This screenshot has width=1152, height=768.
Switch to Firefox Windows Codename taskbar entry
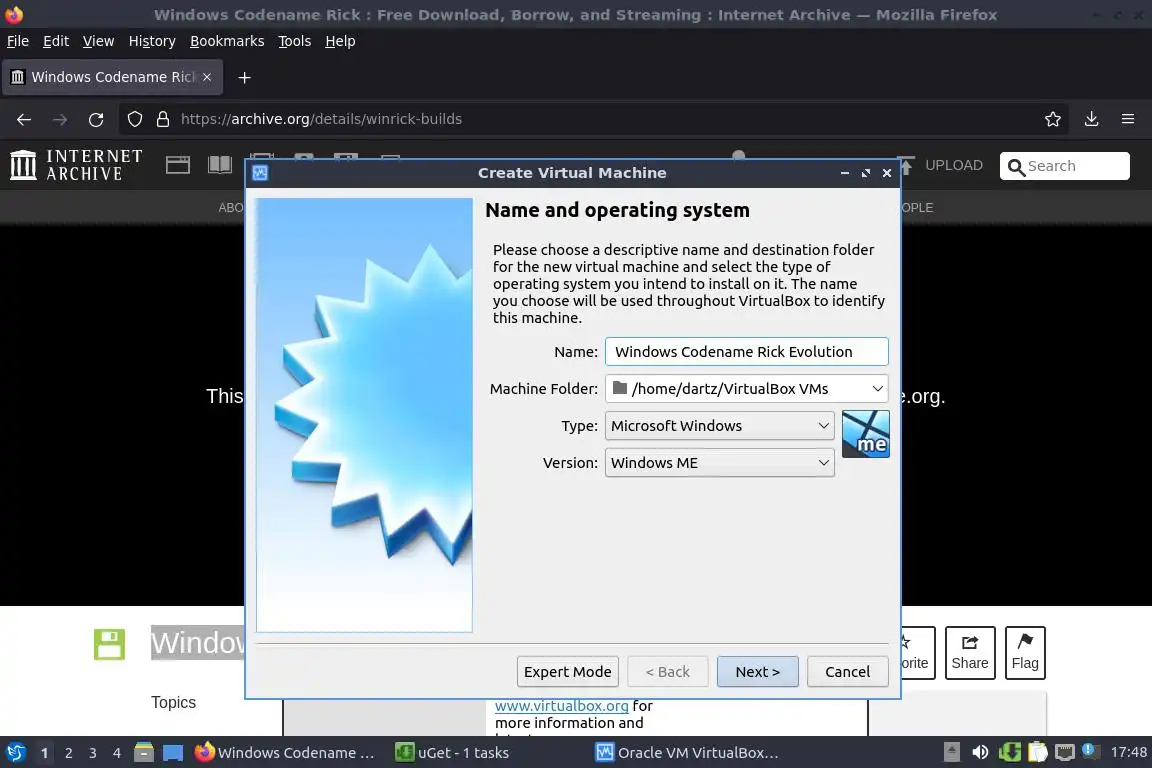tap(285, 753)
